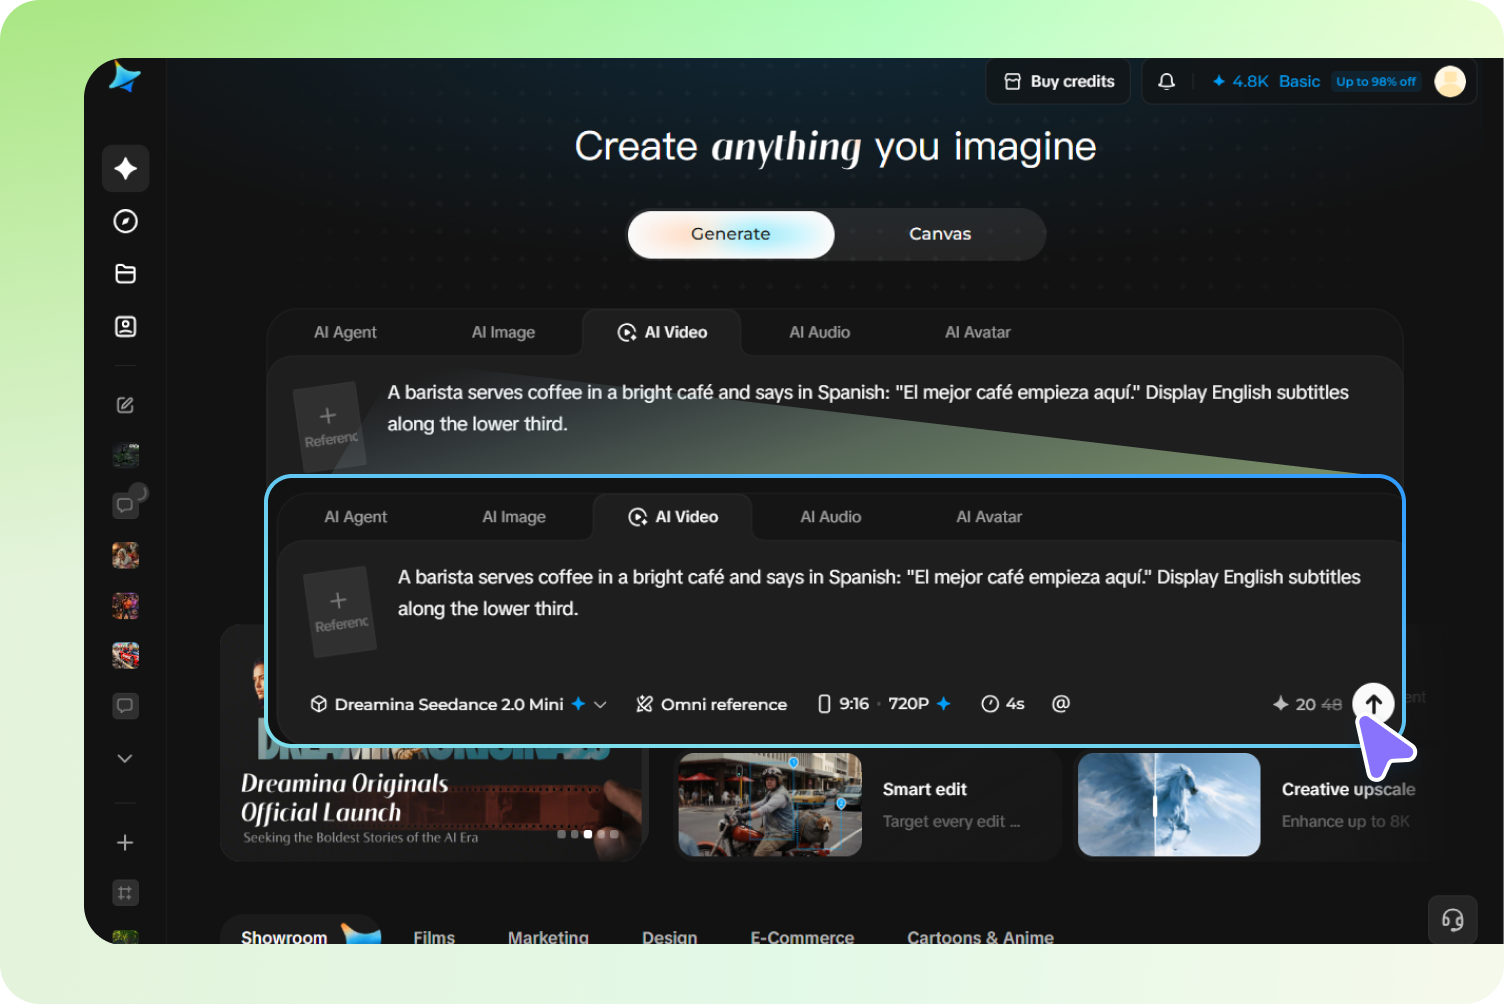Click the Up to 98% off badge
1504x1004 pixels.
tap(1376, 82)
